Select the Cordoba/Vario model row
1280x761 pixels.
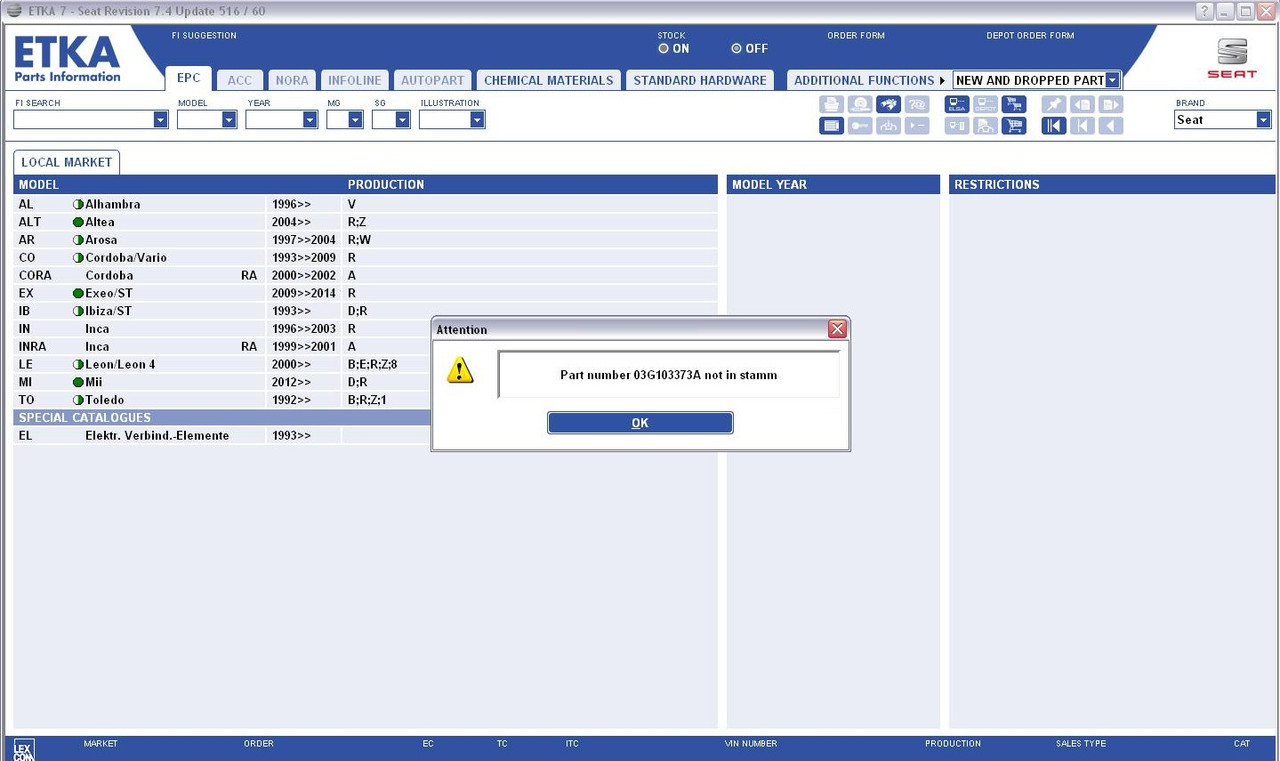pyautogui.click(x=365, y=257)
